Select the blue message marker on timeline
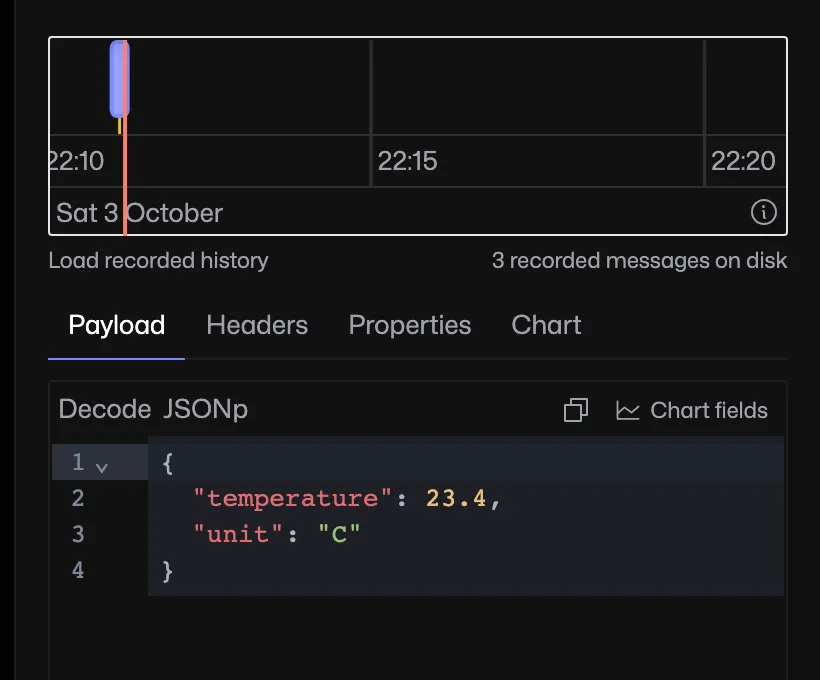This screenshot has height=680, width=820. click(x=118, y=79)
